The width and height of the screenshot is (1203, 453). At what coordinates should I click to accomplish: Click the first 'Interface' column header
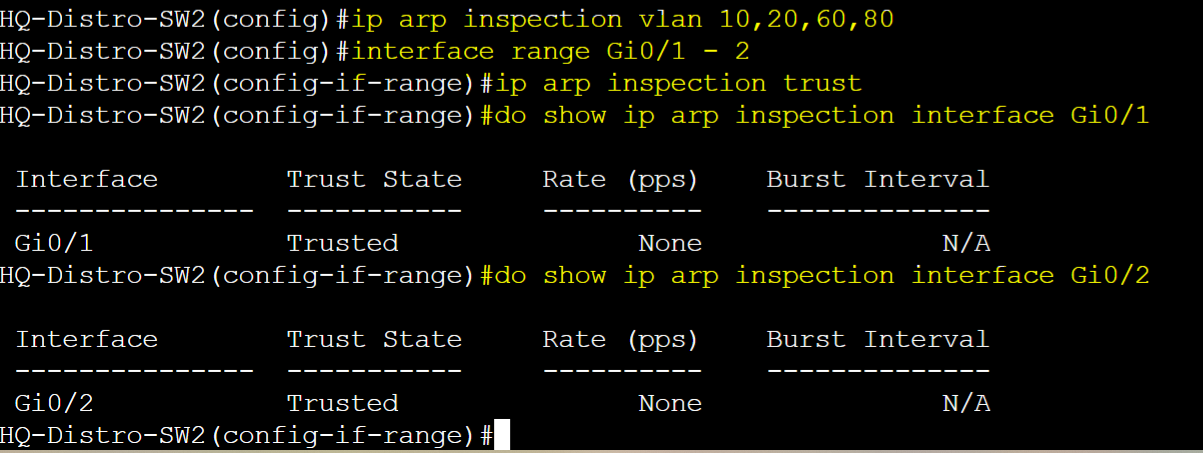tap(87, 179)
